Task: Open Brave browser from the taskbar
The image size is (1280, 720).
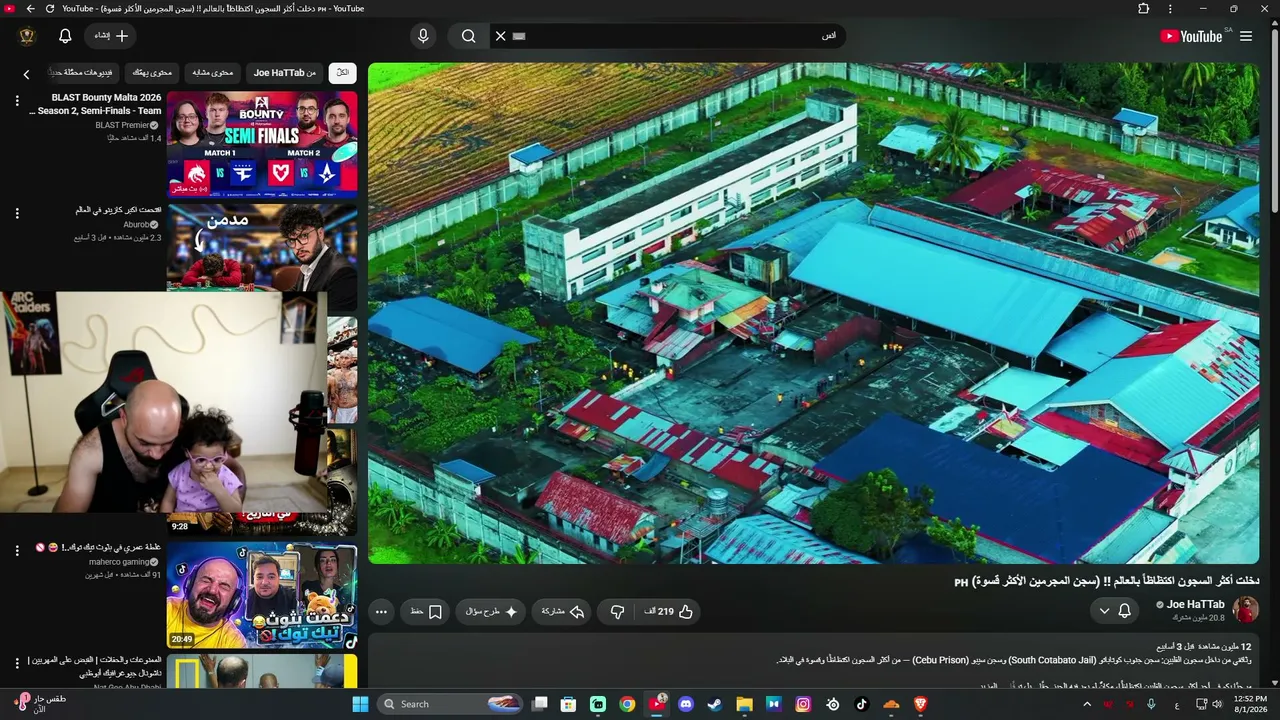Action: (920, 704)
